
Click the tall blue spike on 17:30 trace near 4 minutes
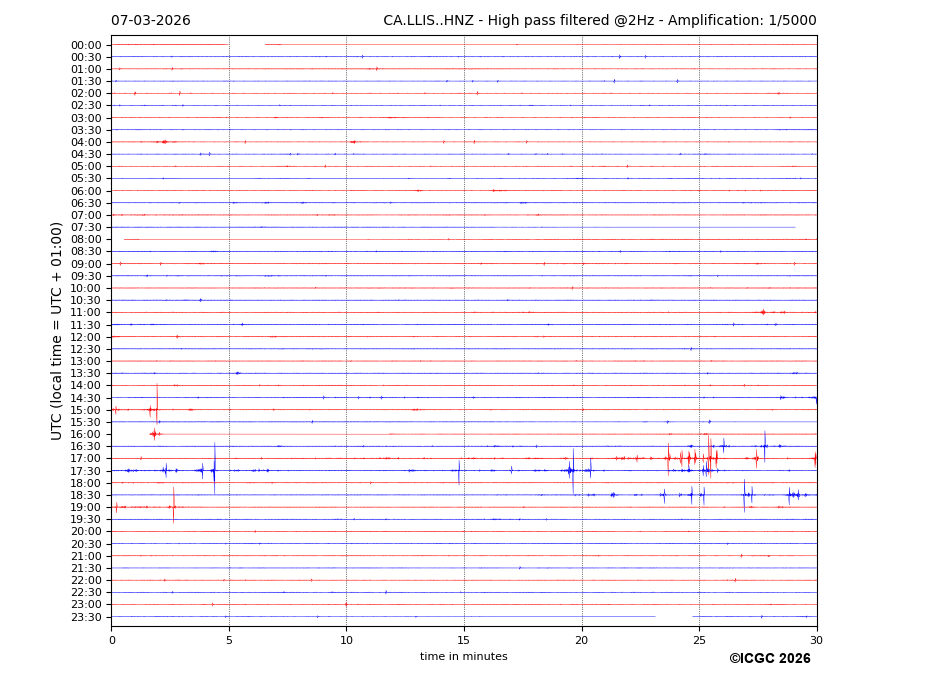tap(214, 466)
